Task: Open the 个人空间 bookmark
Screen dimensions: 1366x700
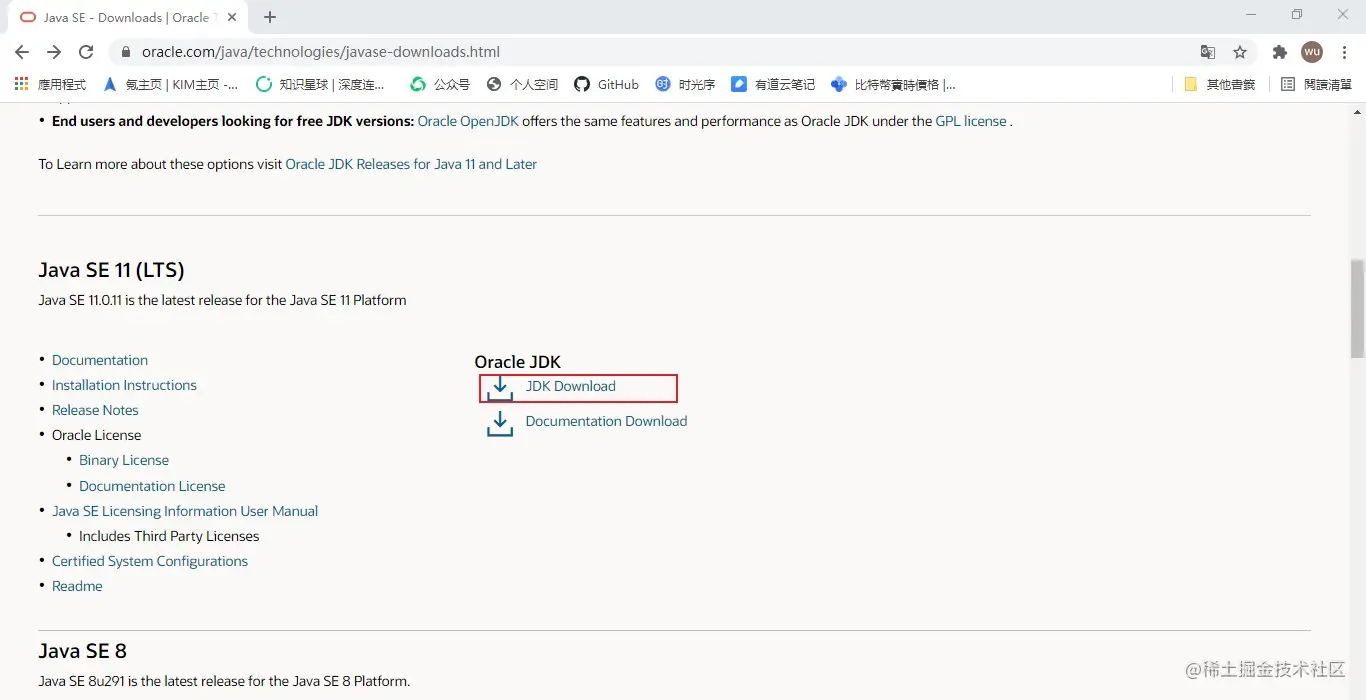Action: click(522, 84)
